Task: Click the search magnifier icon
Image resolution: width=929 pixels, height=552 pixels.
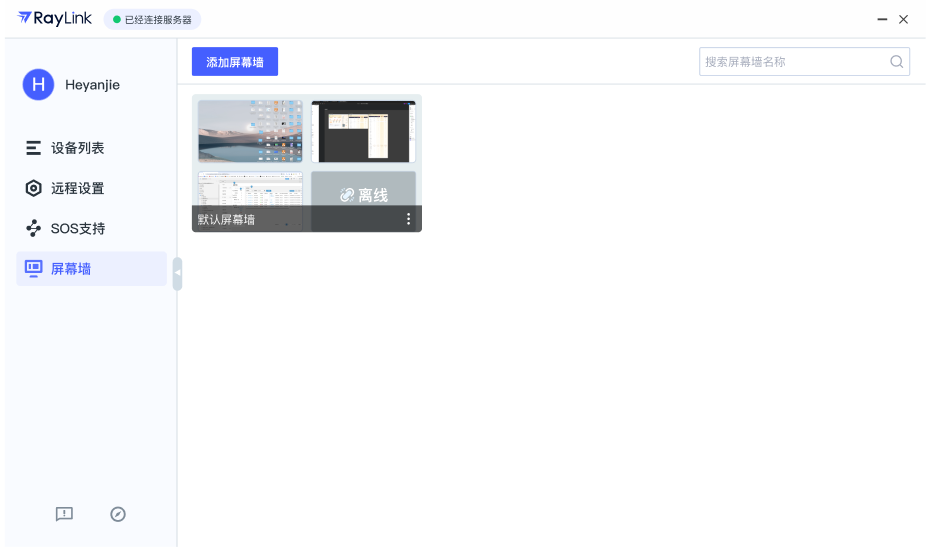Action: [x=896, y=62]
